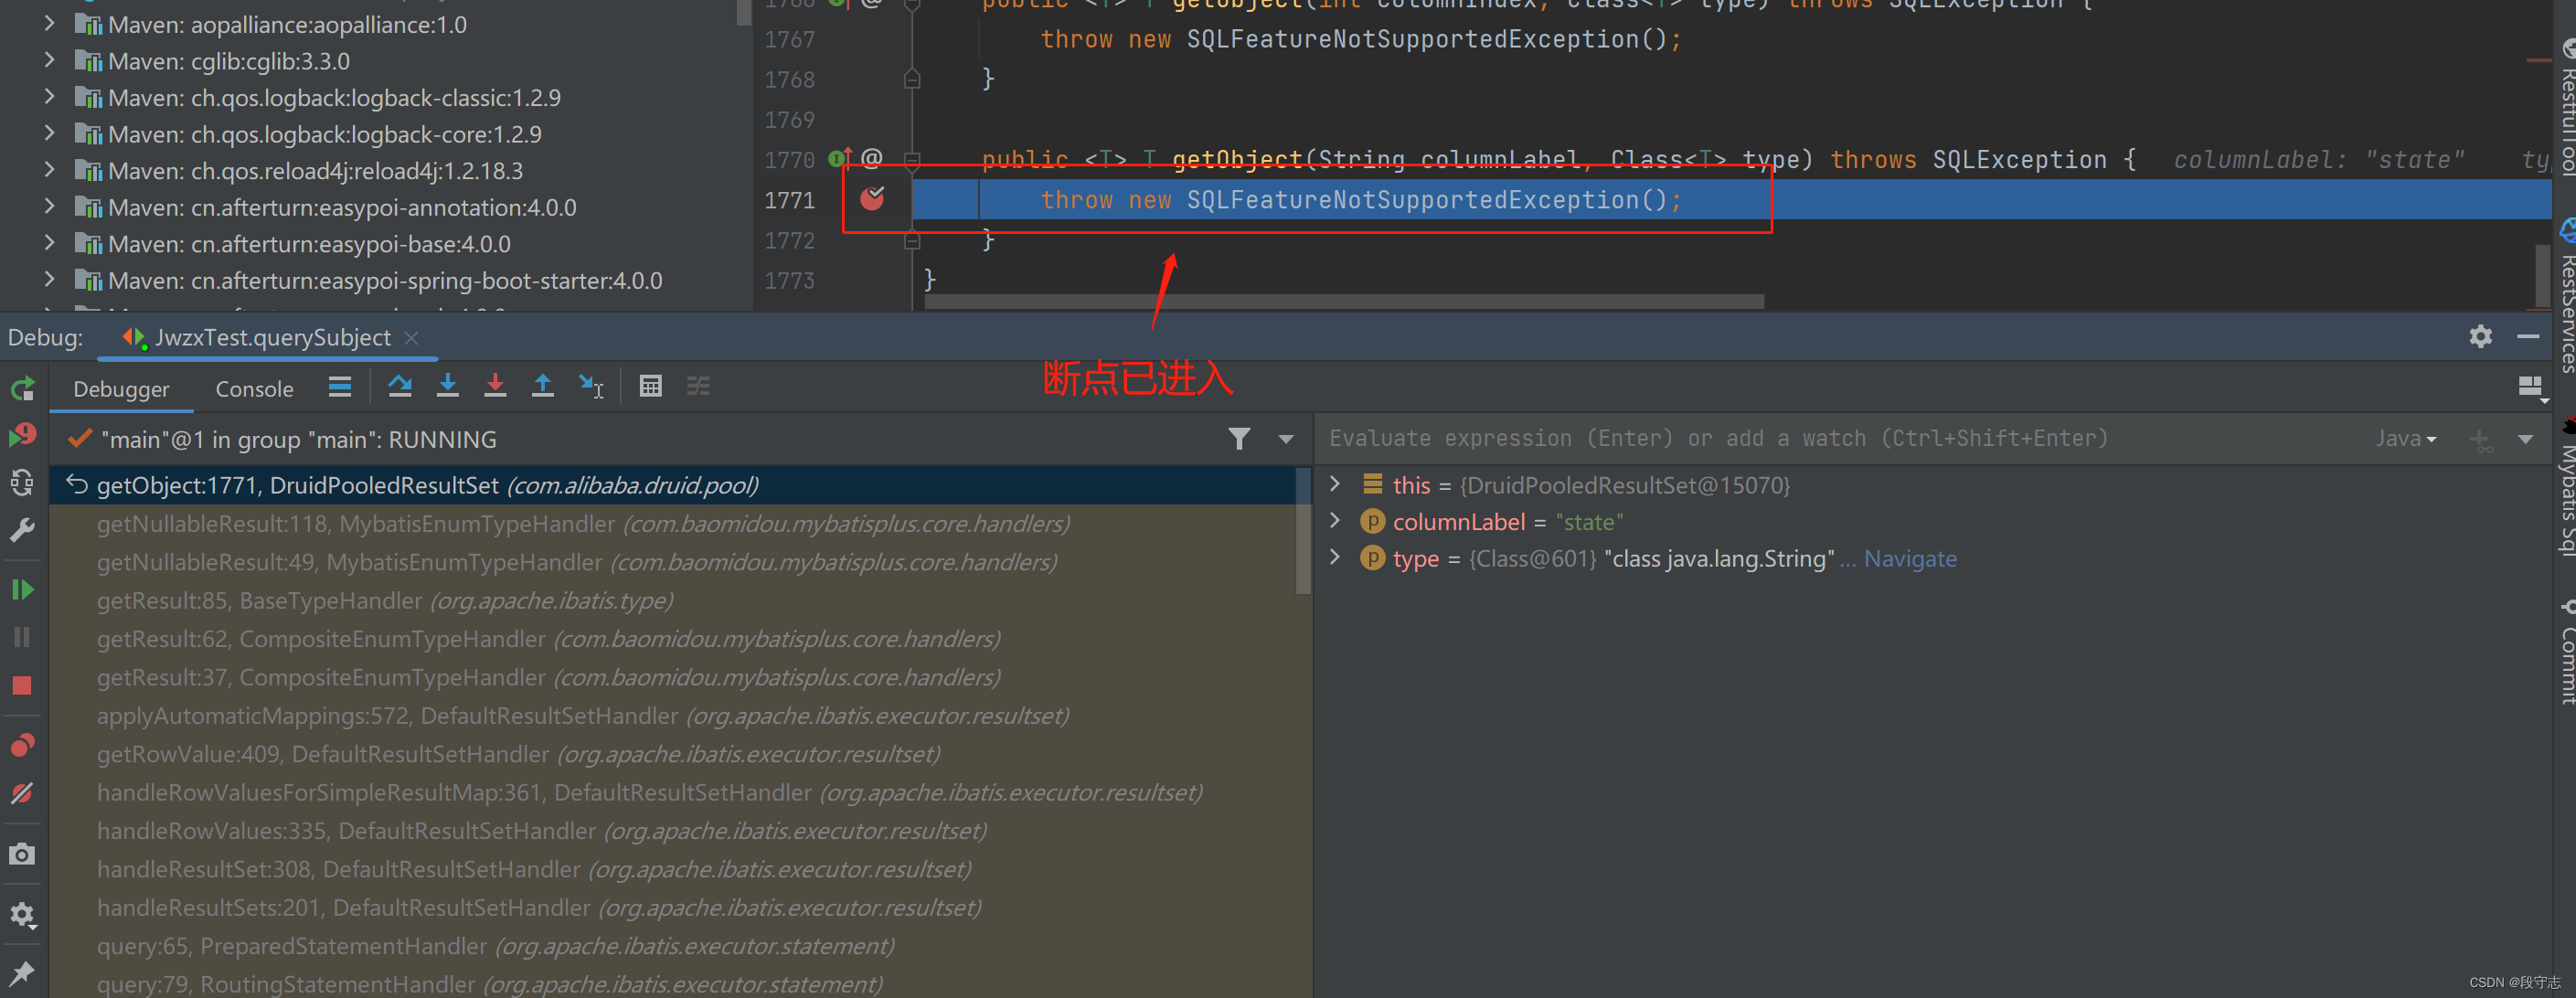The height and width of the screenshot is (998, 2576).
Task: Toggle Mute Breakpoints in the left toolbar
Action: tap(22, 793)
